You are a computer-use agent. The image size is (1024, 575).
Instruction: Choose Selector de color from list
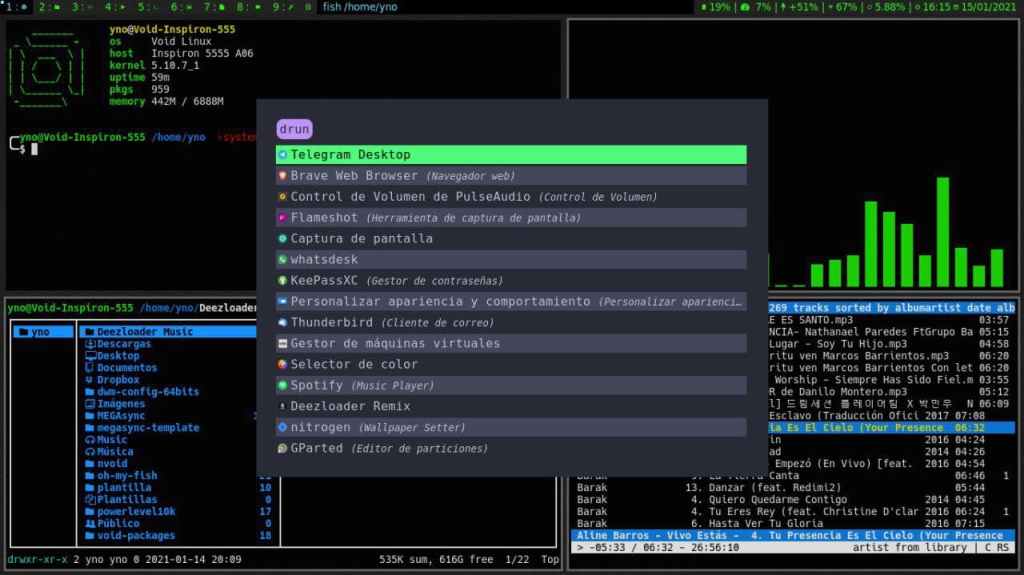click(x=354, y=365)
